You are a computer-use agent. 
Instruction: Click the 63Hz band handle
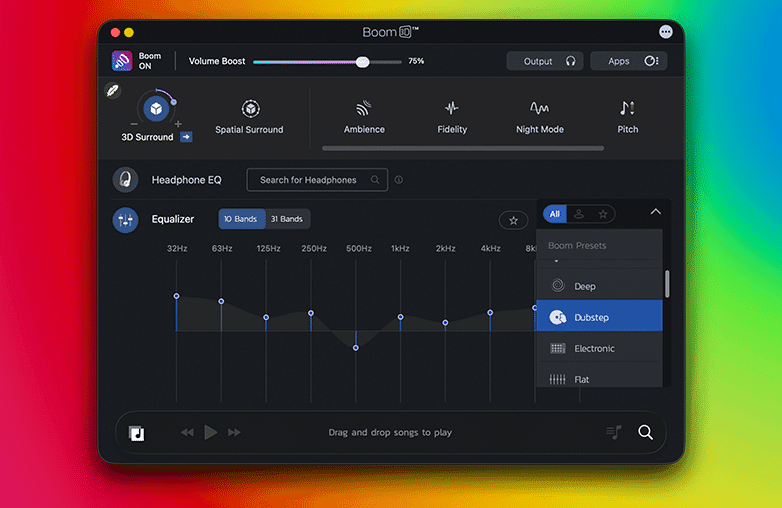pos(221,301)
